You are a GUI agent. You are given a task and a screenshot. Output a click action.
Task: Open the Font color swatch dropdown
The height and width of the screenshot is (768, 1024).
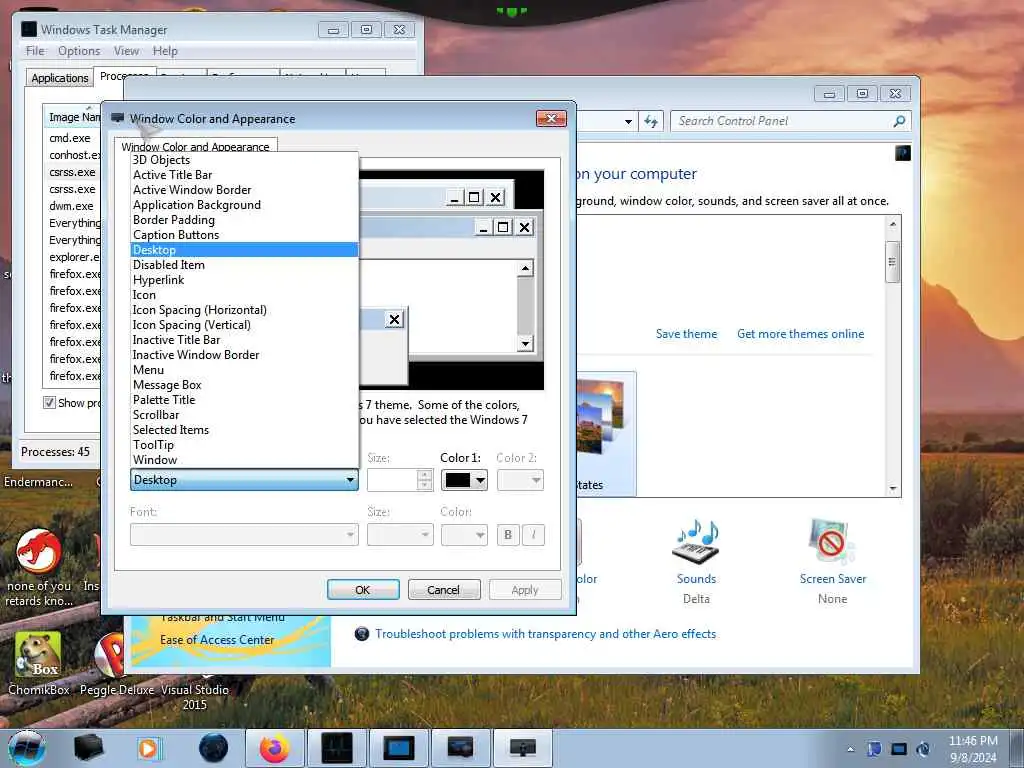pos(464,535)
